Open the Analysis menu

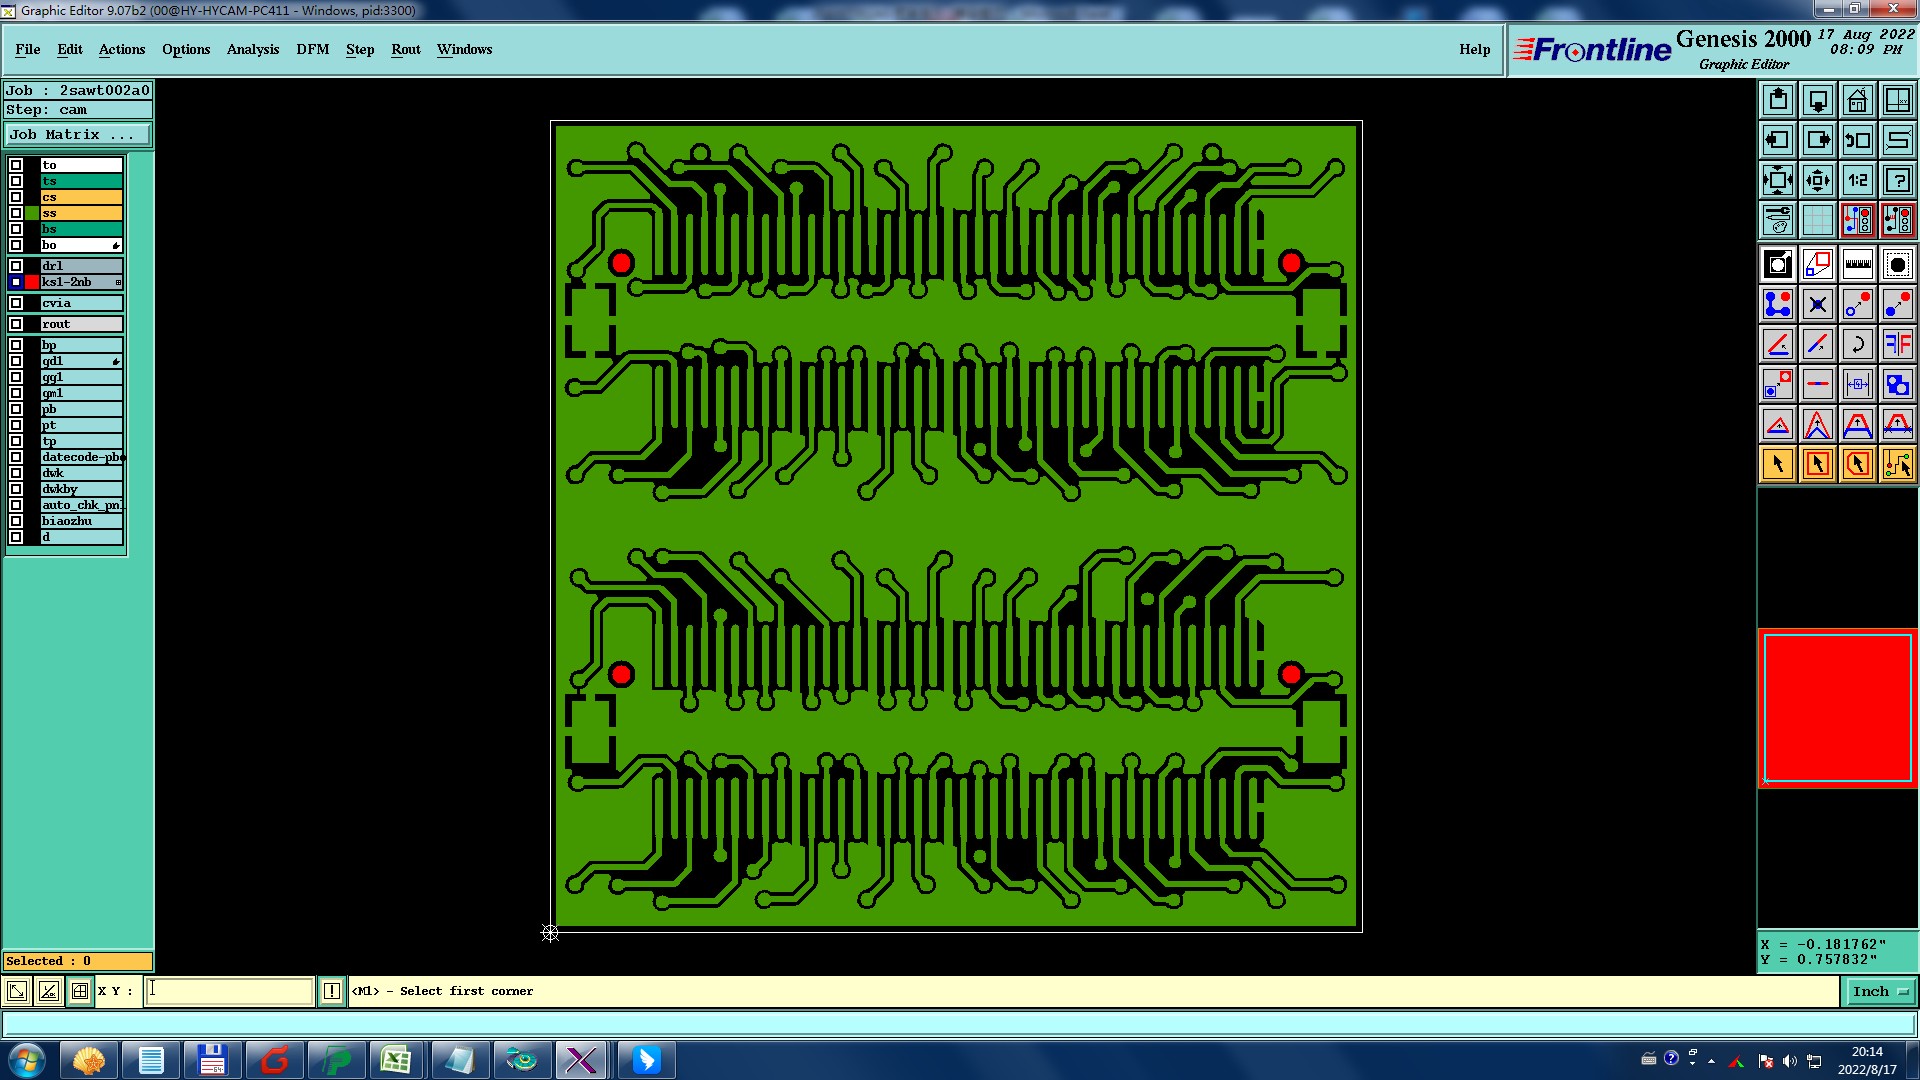252,49
